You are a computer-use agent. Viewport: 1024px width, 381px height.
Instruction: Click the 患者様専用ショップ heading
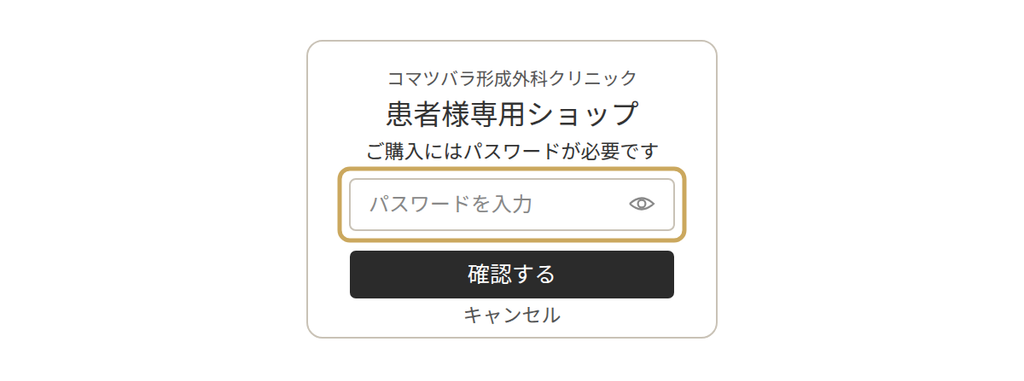511,114
